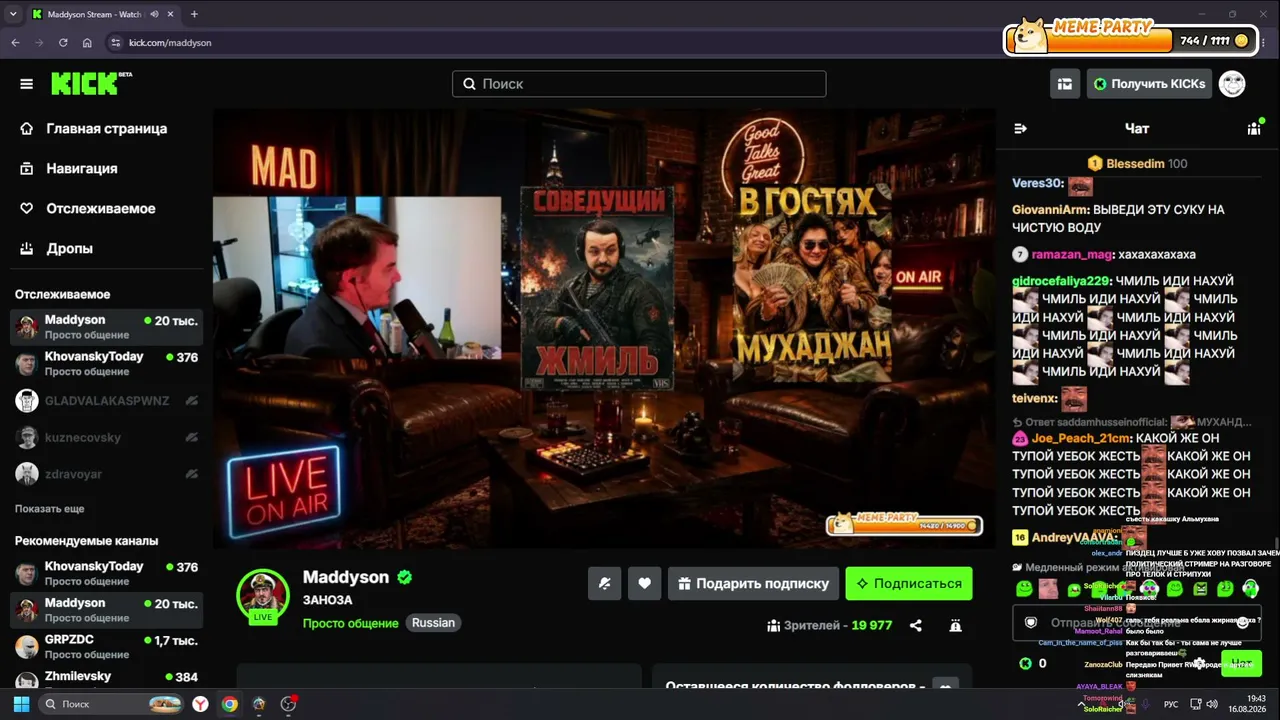The width and height of the screenshot is (1280, 720).
Task: Switch the РУС keyboard language indicator
Action: click(x=1171, y=704)
